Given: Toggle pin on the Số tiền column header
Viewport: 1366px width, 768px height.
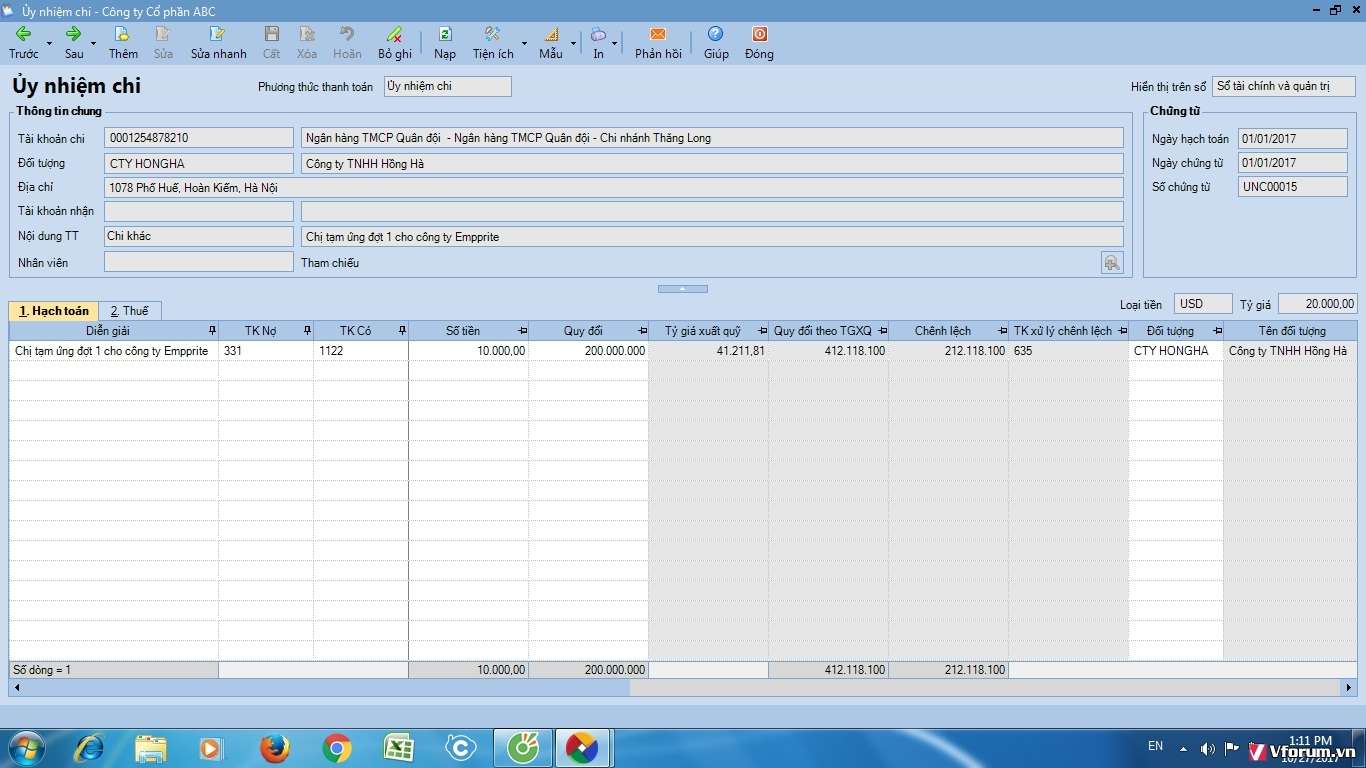Looking at the screenshot, I should (x=522, y=331).
